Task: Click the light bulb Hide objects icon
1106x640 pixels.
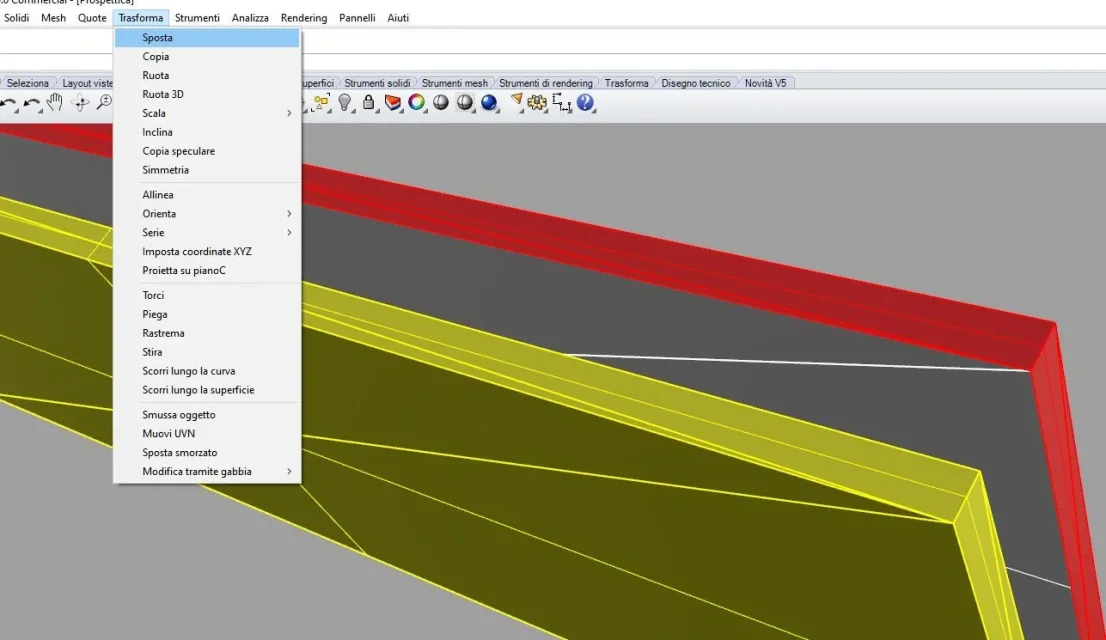Action: click(344, 103)
